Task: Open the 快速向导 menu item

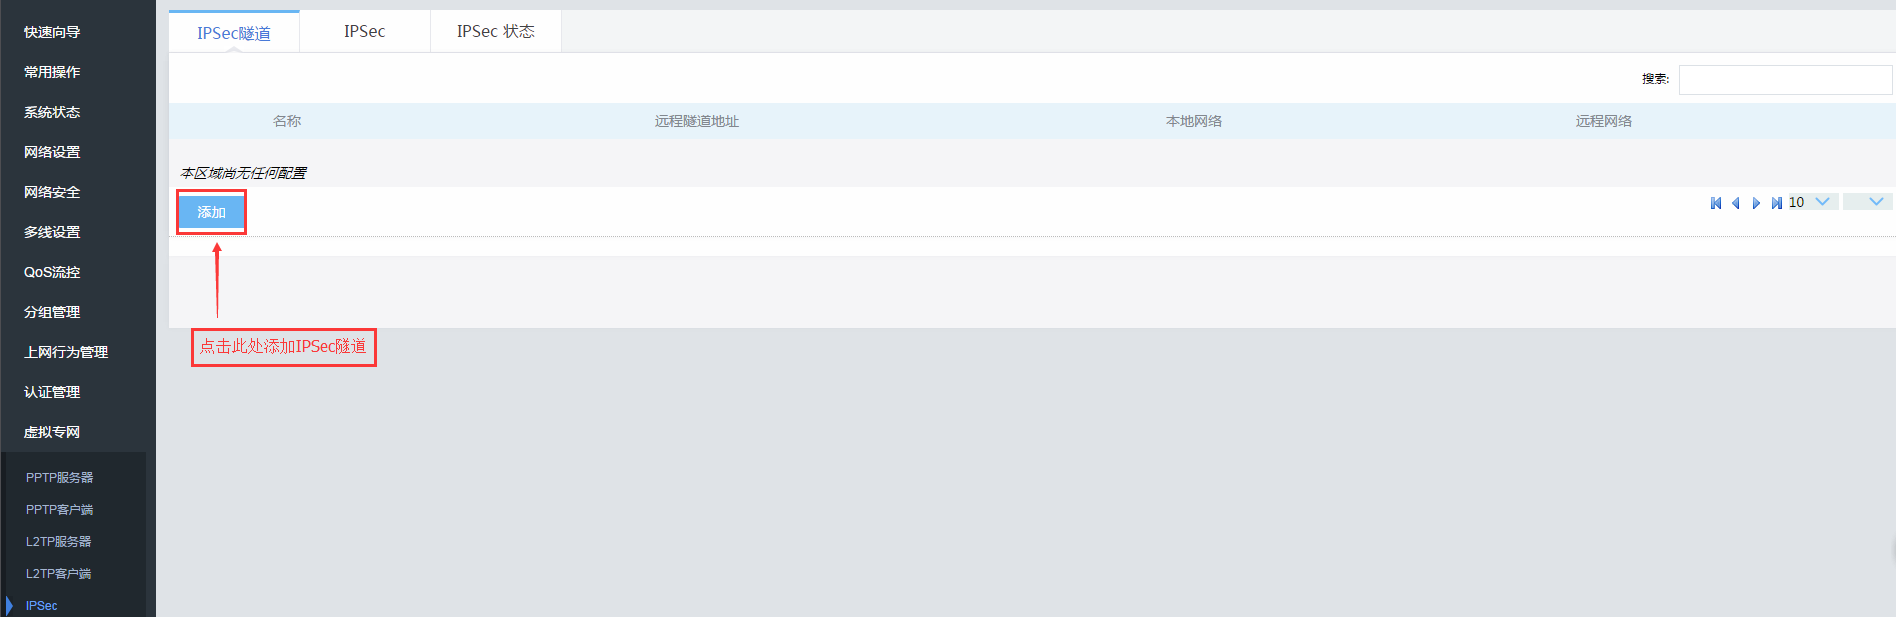Action: click(52, 32)
